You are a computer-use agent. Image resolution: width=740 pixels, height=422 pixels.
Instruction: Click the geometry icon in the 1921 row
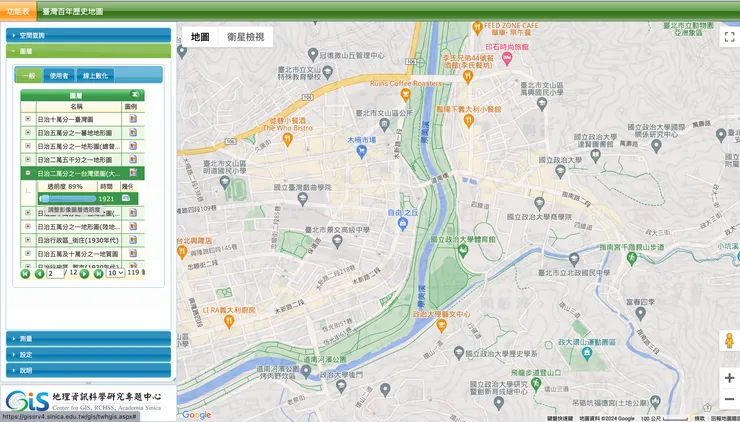tap(126, 198)
